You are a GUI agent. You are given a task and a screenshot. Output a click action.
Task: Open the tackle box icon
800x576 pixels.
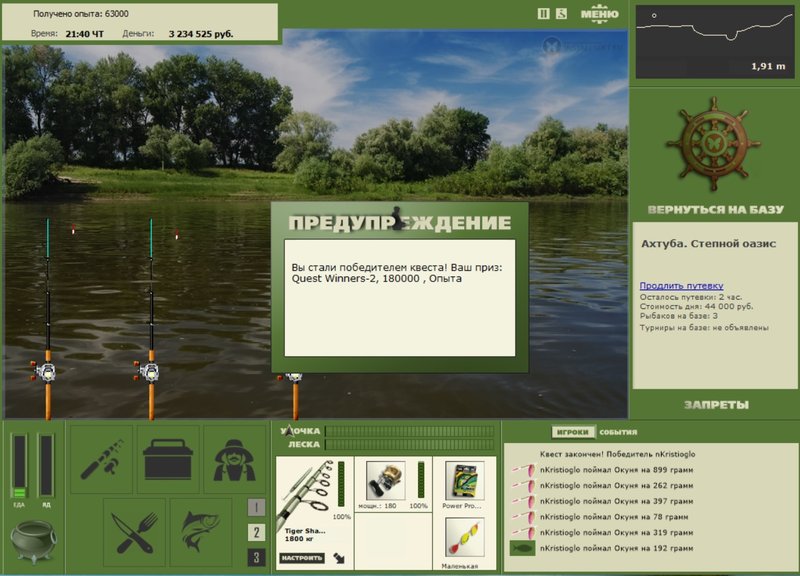[x=167, y=459]
